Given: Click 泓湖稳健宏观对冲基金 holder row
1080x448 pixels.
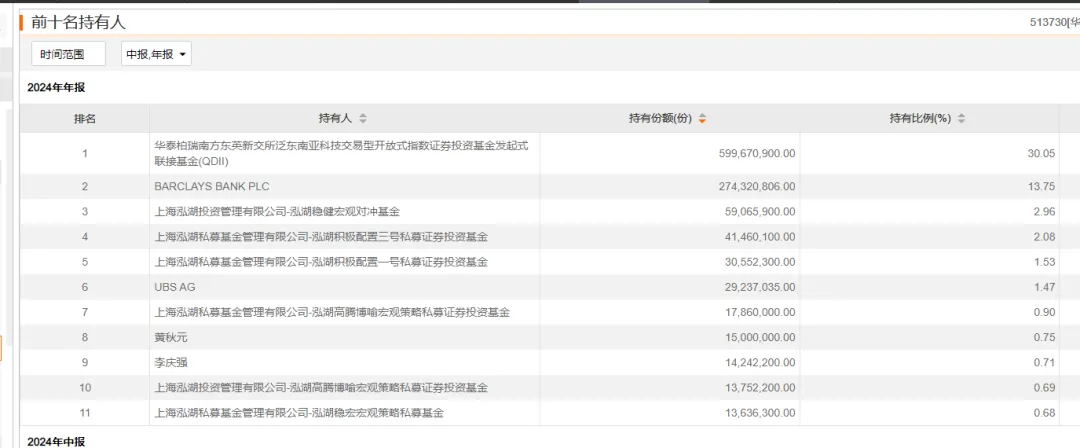Looking at the screenshot, I should click(x=344, y=212).
